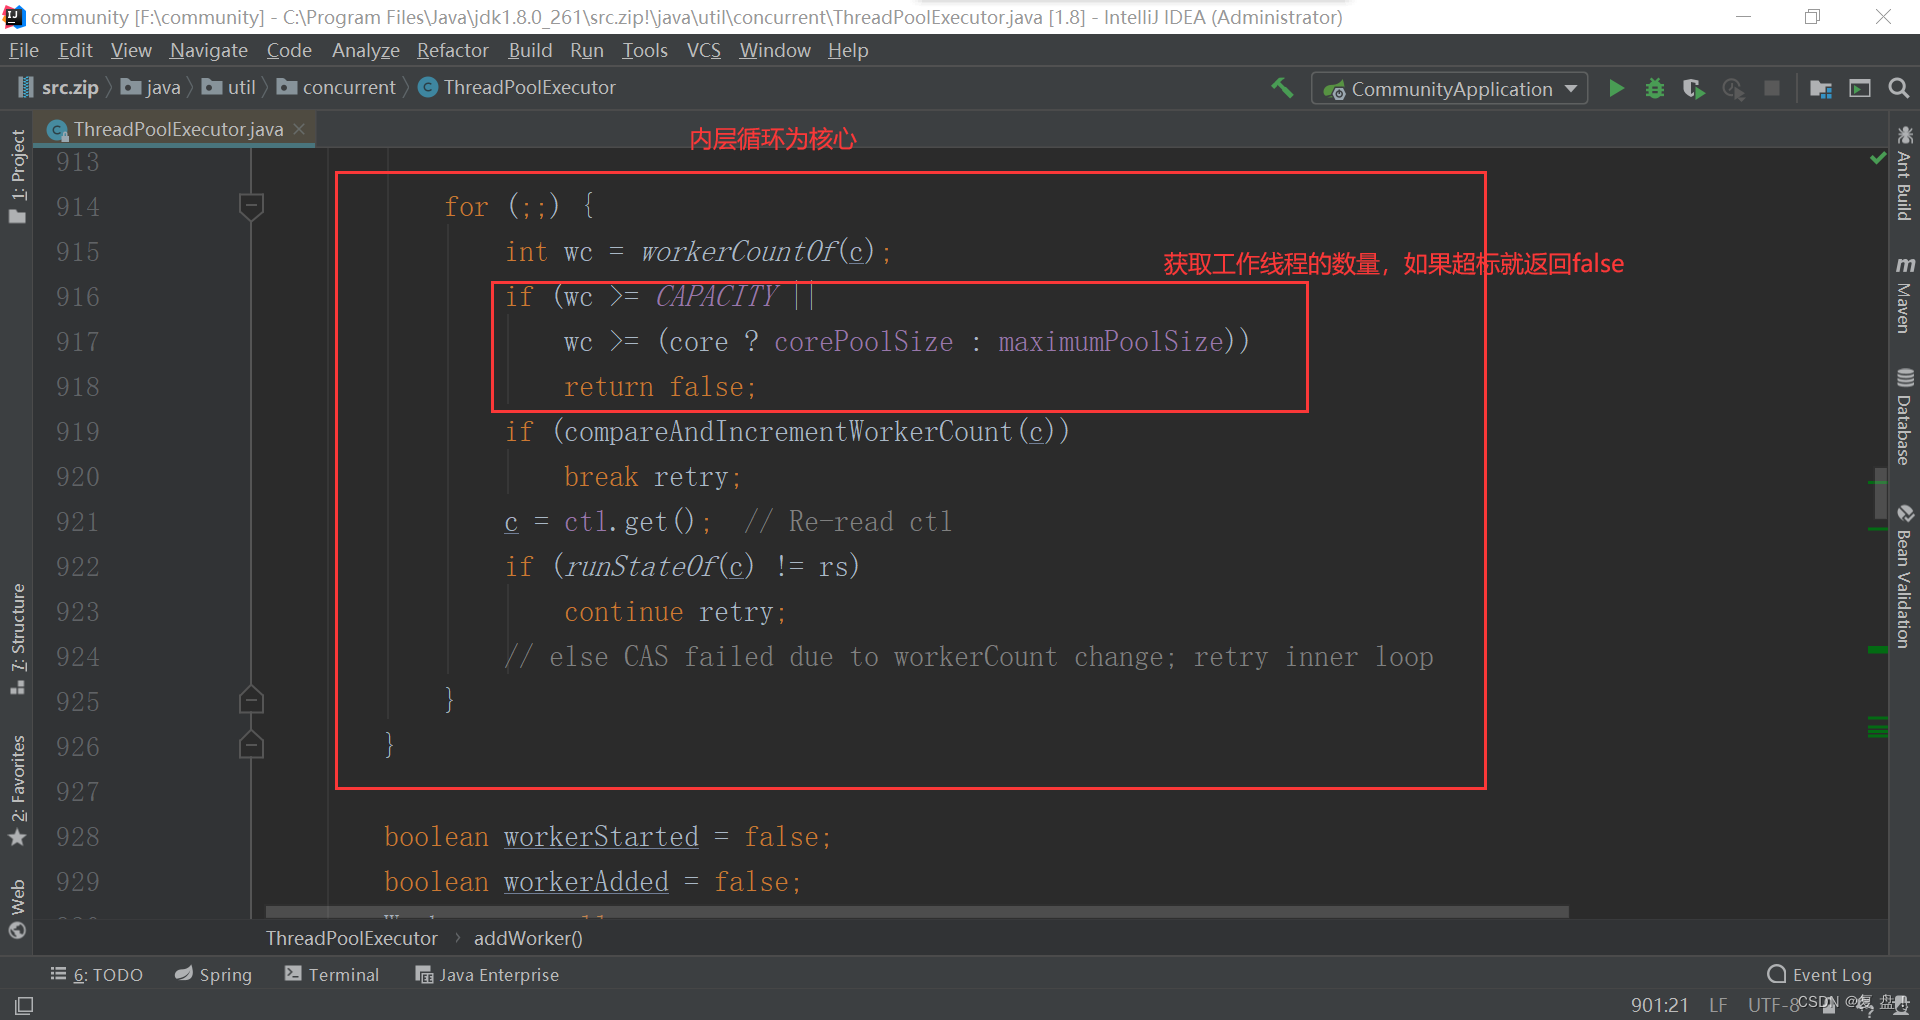Click ThreadPoolExecutor class in the navigation bar
1920x1020 pixels.
pos(517,88)
